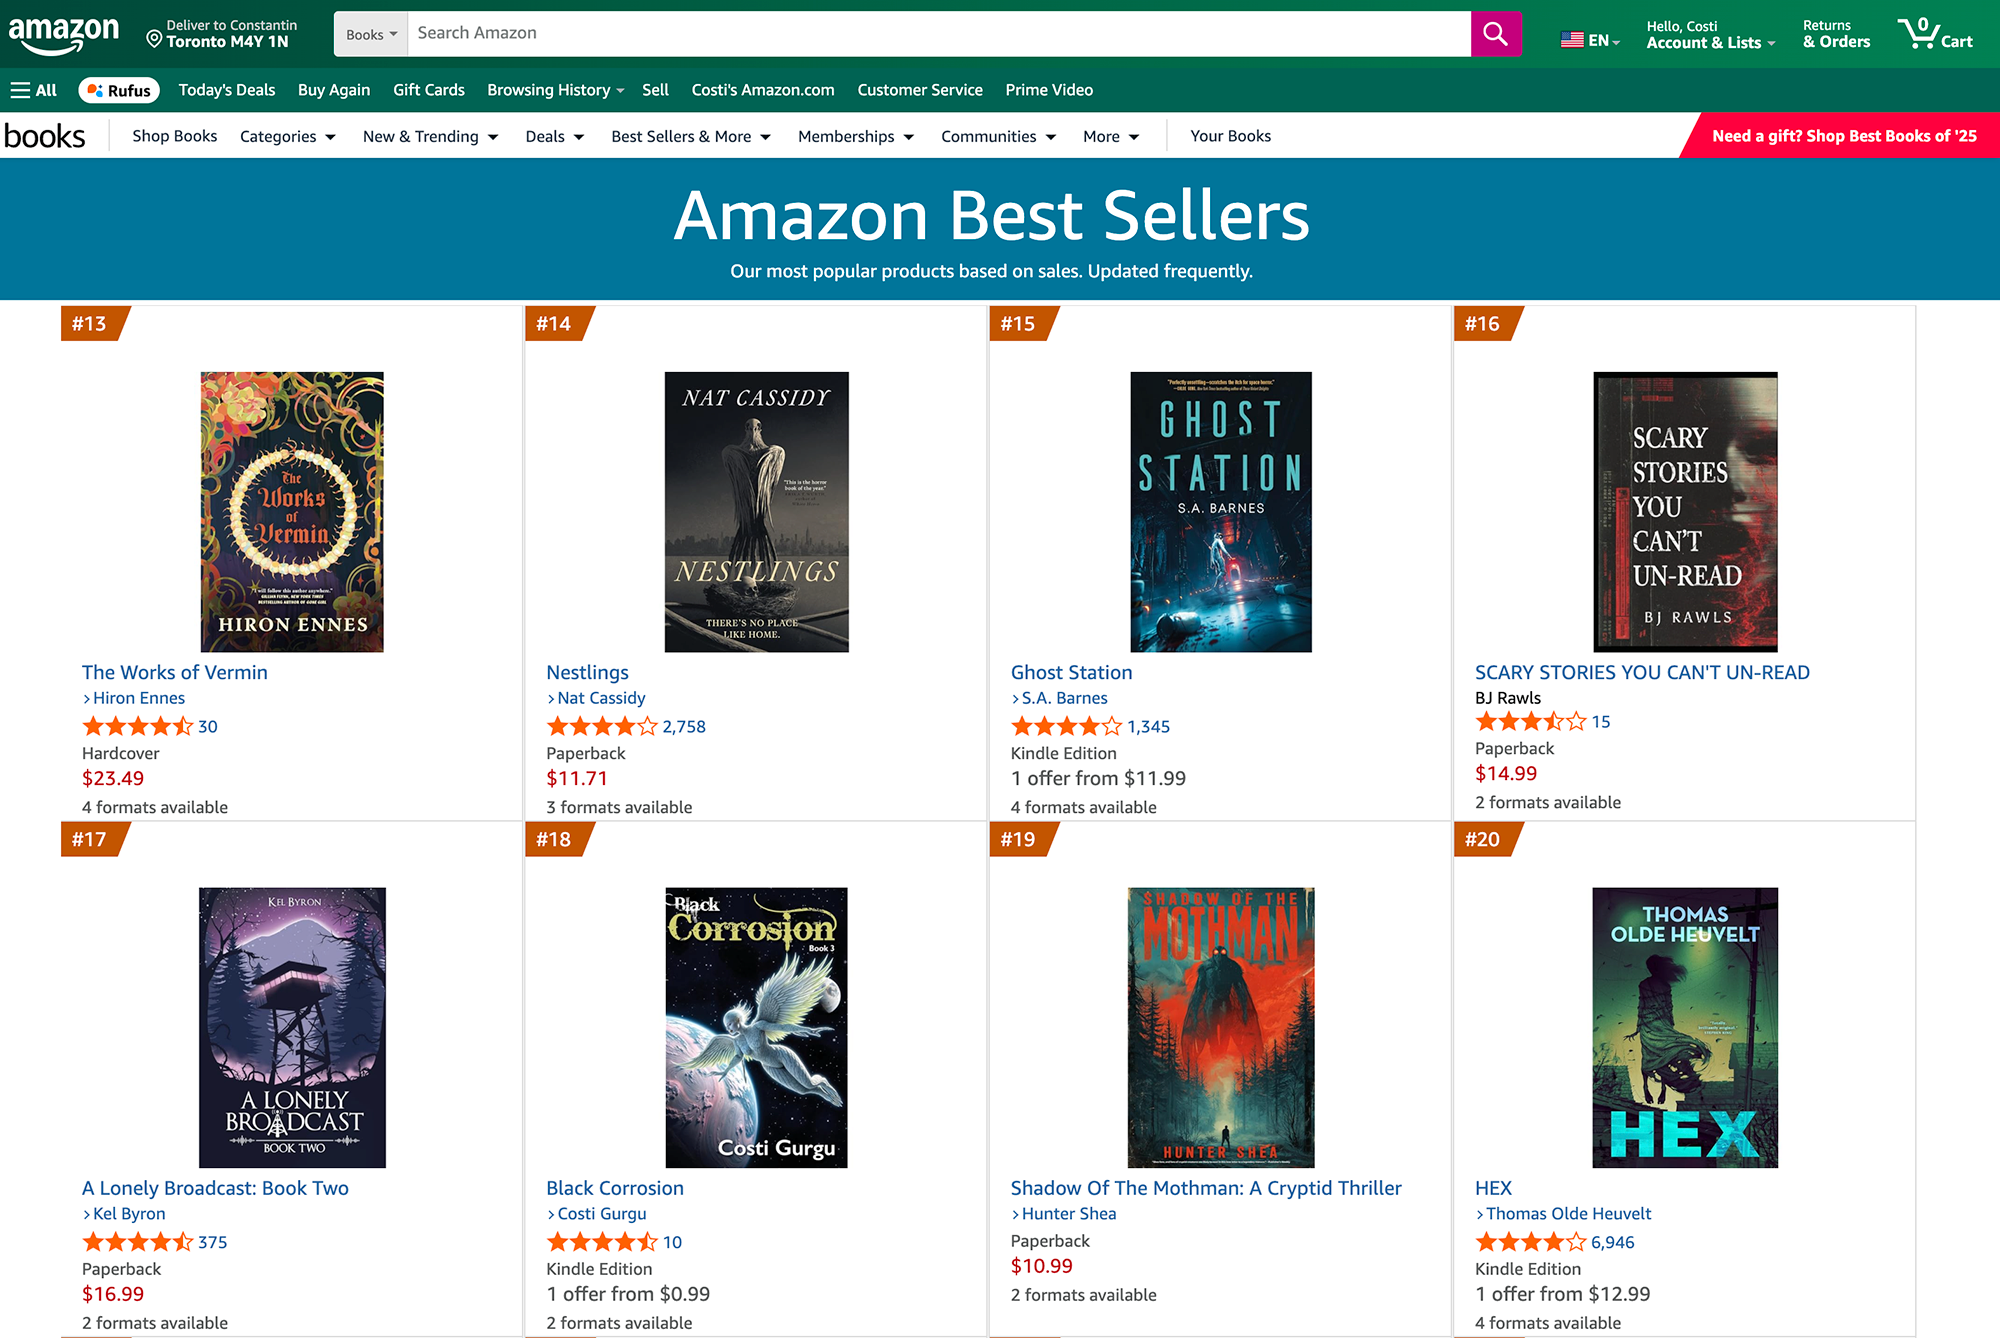2000x1338 pixels.
Task: Open the Account & Lists dropdown
Action: coord(1710,33)
